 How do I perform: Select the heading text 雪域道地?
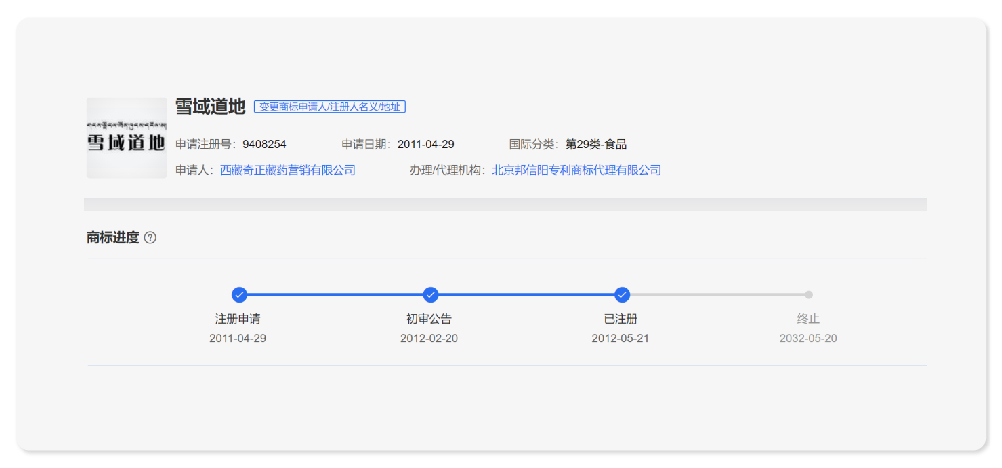pos(210,107)
